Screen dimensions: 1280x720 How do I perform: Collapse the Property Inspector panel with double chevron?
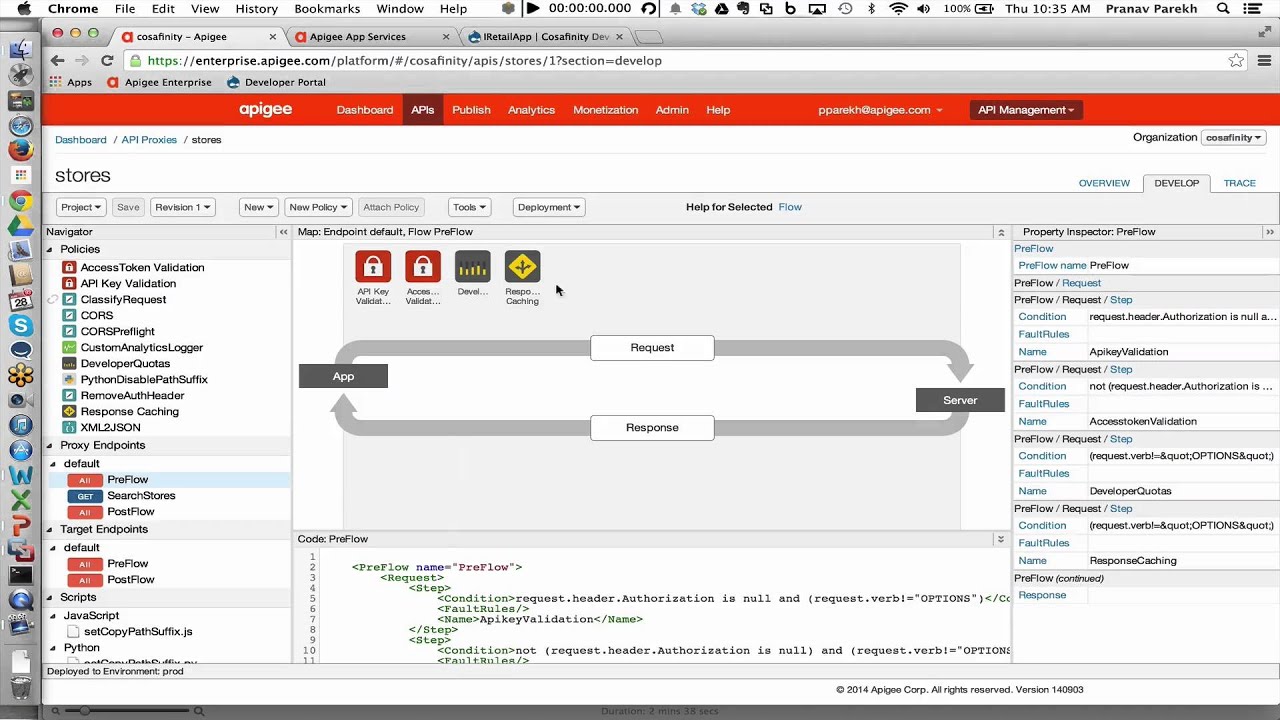1270,232
